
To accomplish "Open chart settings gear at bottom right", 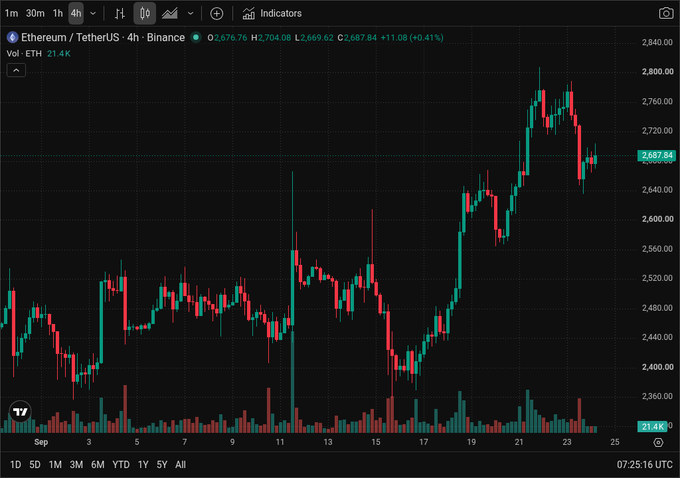I will [658, 442].
